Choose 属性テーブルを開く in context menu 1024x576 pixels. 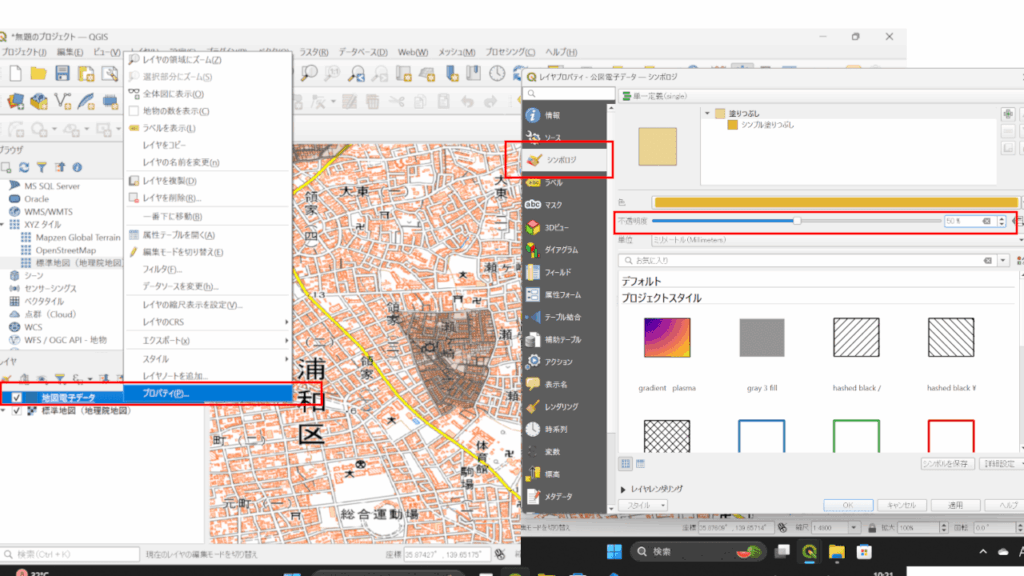[208, 235]
